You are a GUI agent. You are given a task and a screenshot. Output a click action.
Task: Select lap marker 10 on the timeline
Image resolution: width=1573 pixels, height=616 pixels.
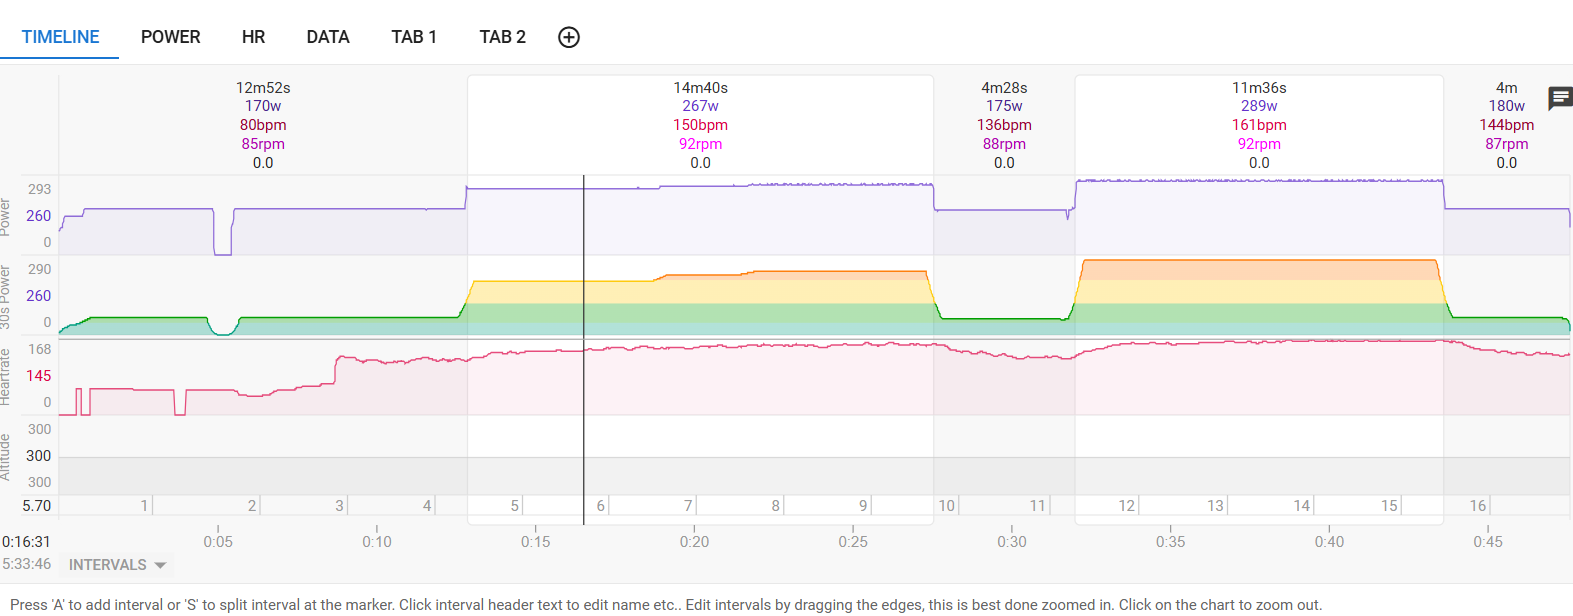[946, 506]
